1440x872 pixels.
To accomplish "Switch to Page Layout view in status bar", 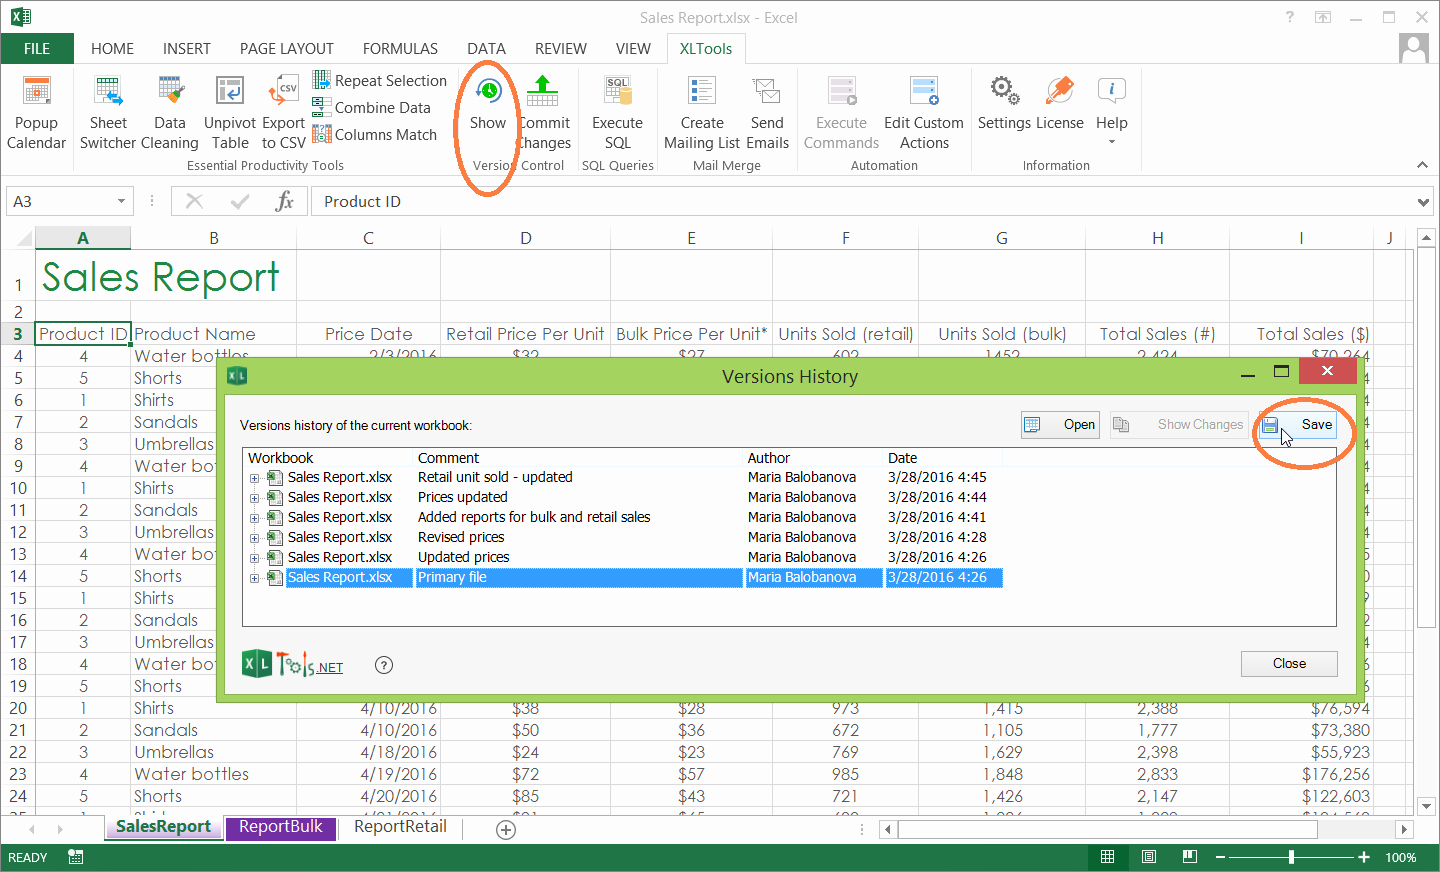I will (x=1149, y=857).
